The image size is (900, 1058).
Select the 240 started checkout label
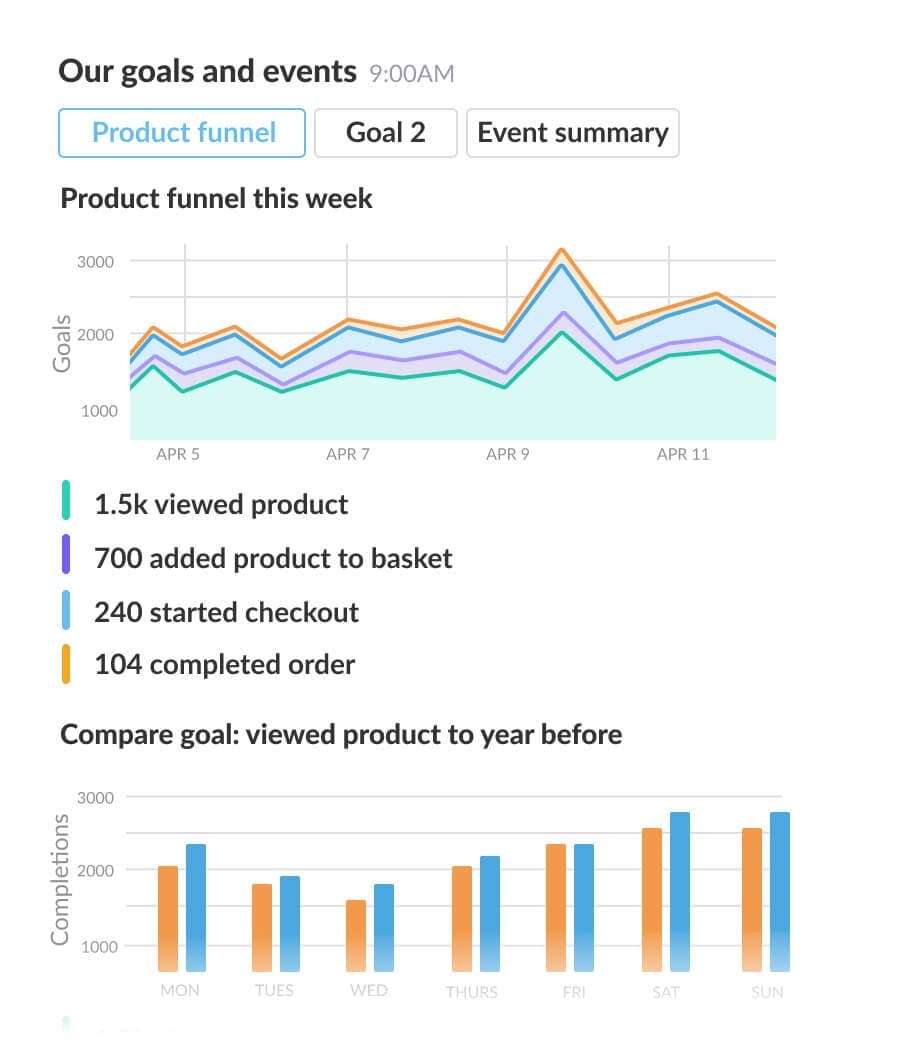[227, 613]
